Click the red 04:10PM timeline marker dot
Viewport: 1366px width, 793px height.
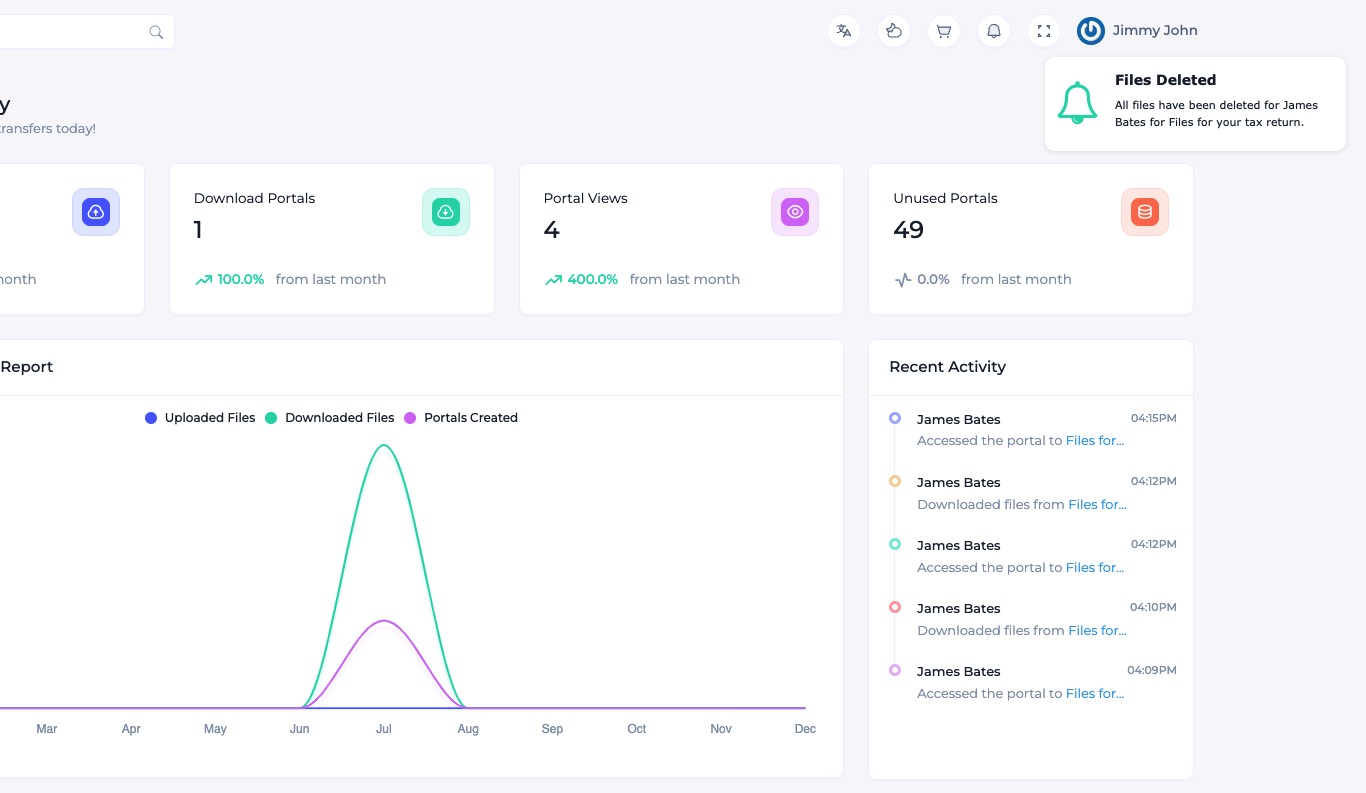(895, 607)
